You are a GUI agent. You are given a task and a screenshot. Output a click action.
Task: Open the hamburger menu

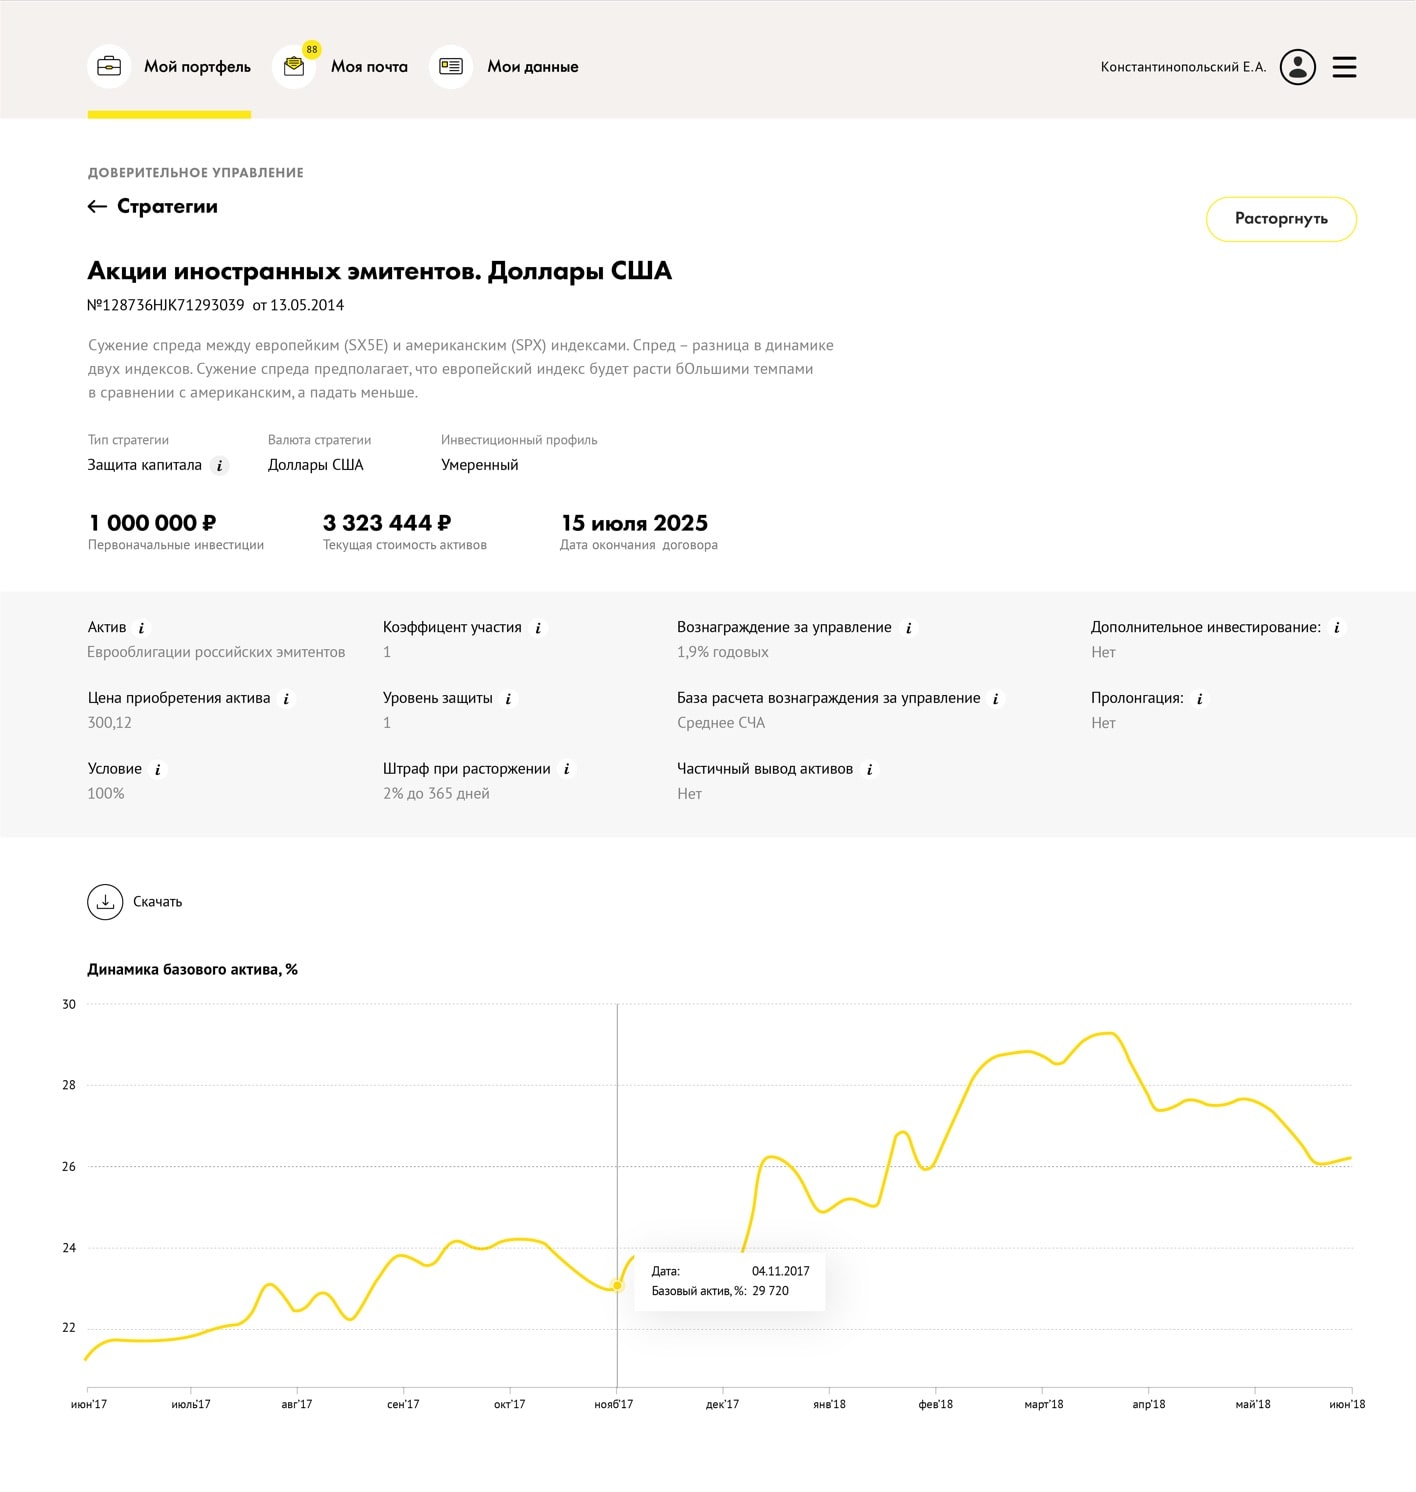(x=1345, y=67)
